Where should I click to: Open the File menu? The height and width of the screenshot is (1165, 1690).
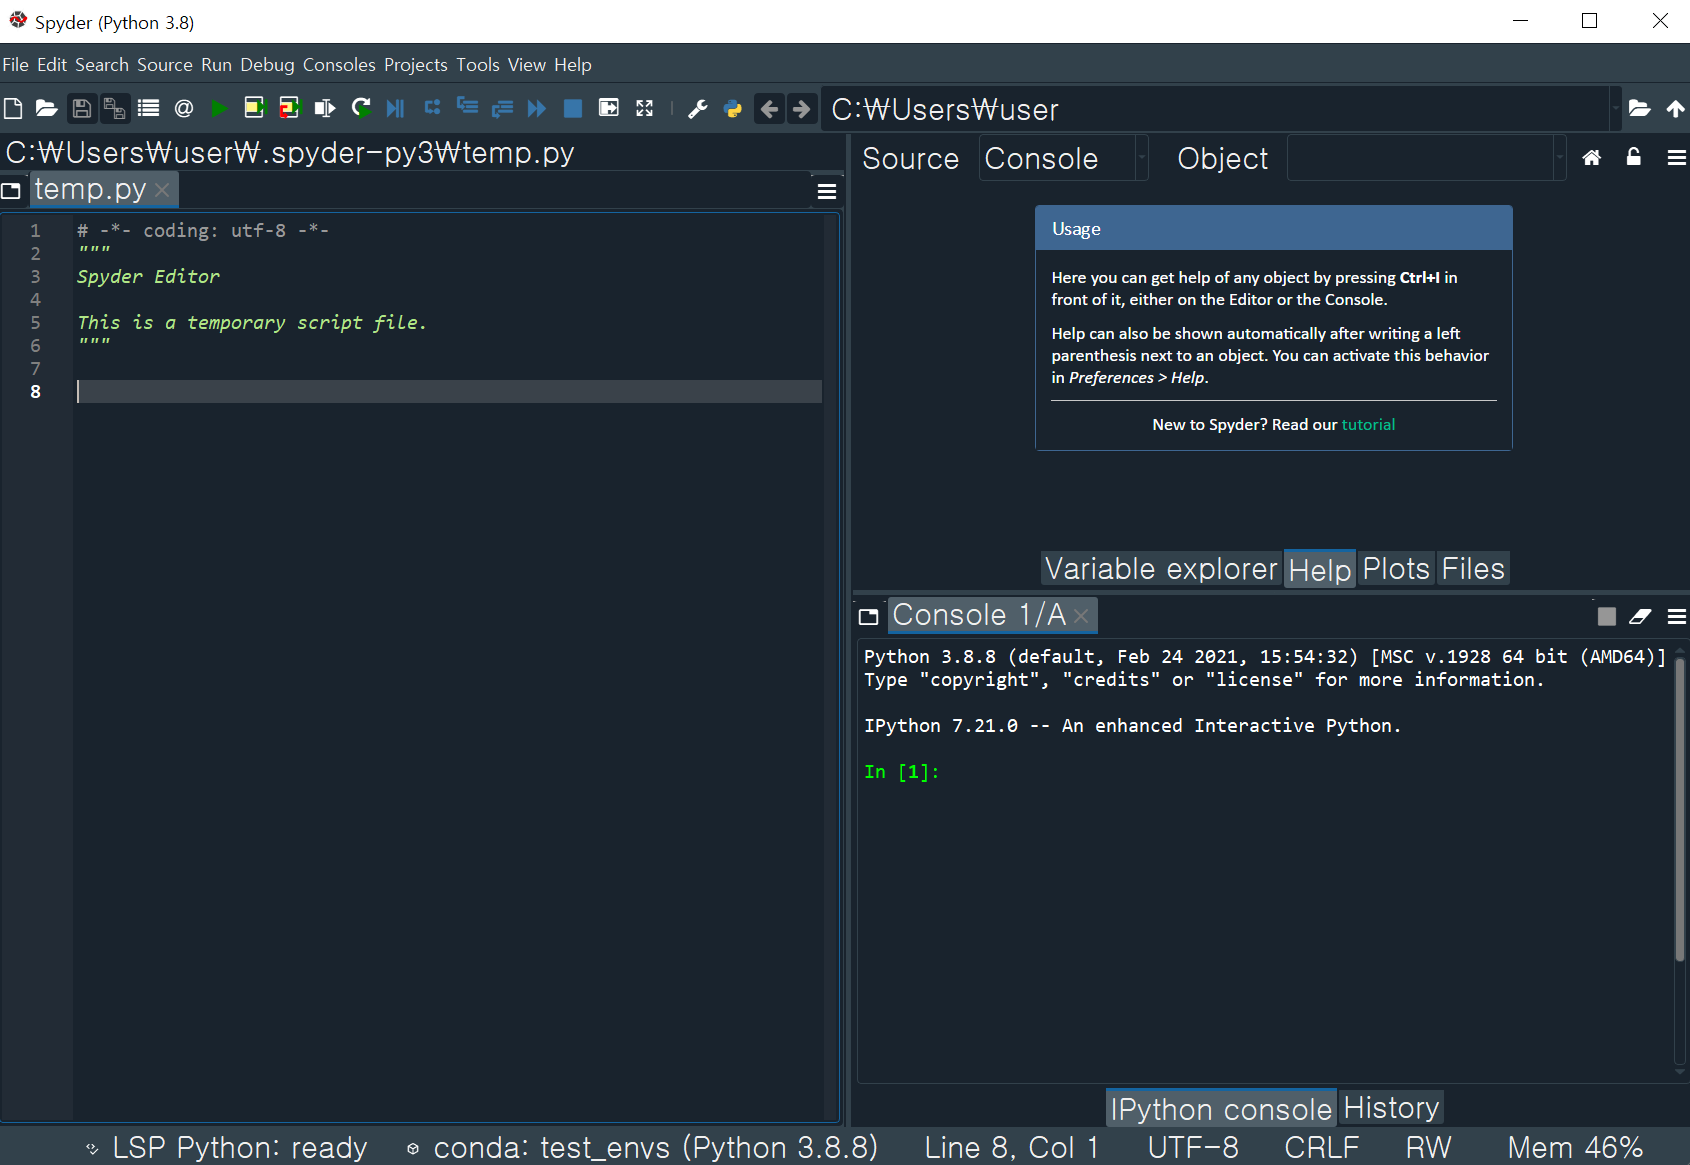point(16,65)
